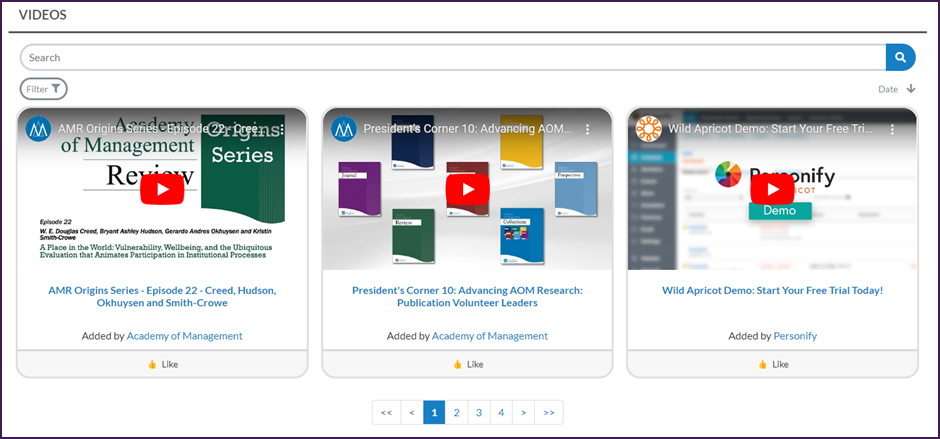This screenshot has width=940, height=439.
Task: Click the YouTube title text on Wild Apricot video
Action: click(771, 129)
